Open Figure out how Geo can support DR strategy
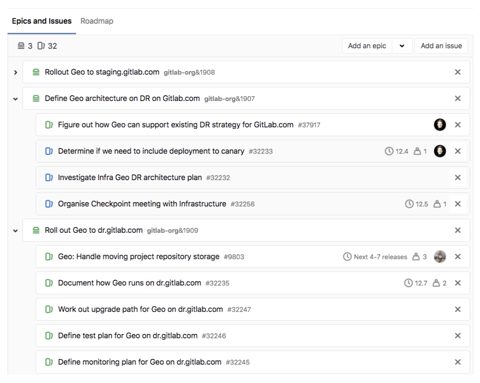The height and width of the screenshot is (383, 480). [x=175, y=125]
